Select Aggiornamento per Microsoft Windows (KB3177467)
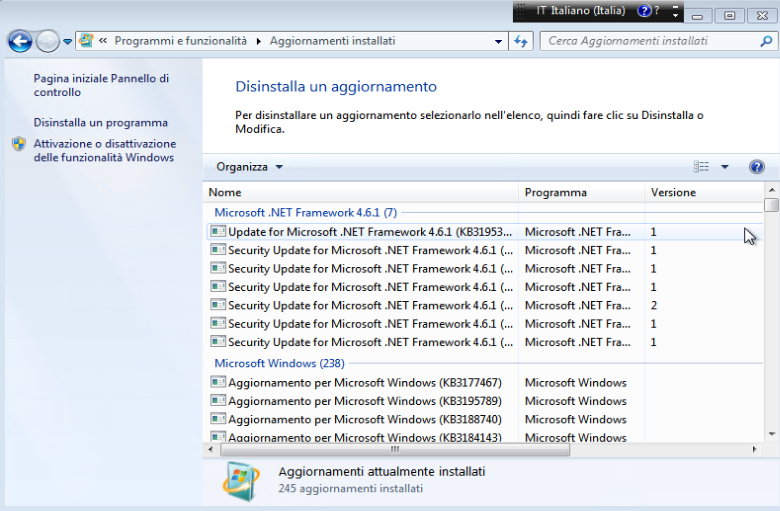This screenshot has height=511, width=780. coord(483,383)
